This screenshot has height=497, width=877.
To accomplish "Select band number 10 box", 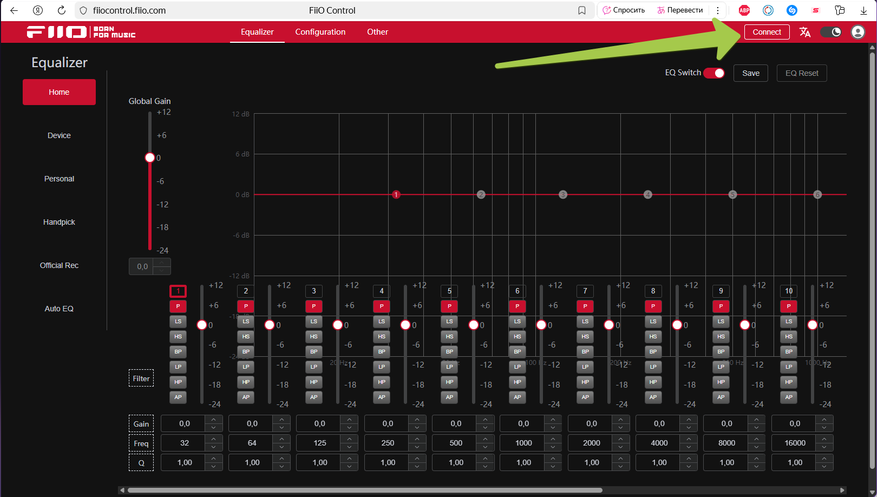I will [789, 291].
